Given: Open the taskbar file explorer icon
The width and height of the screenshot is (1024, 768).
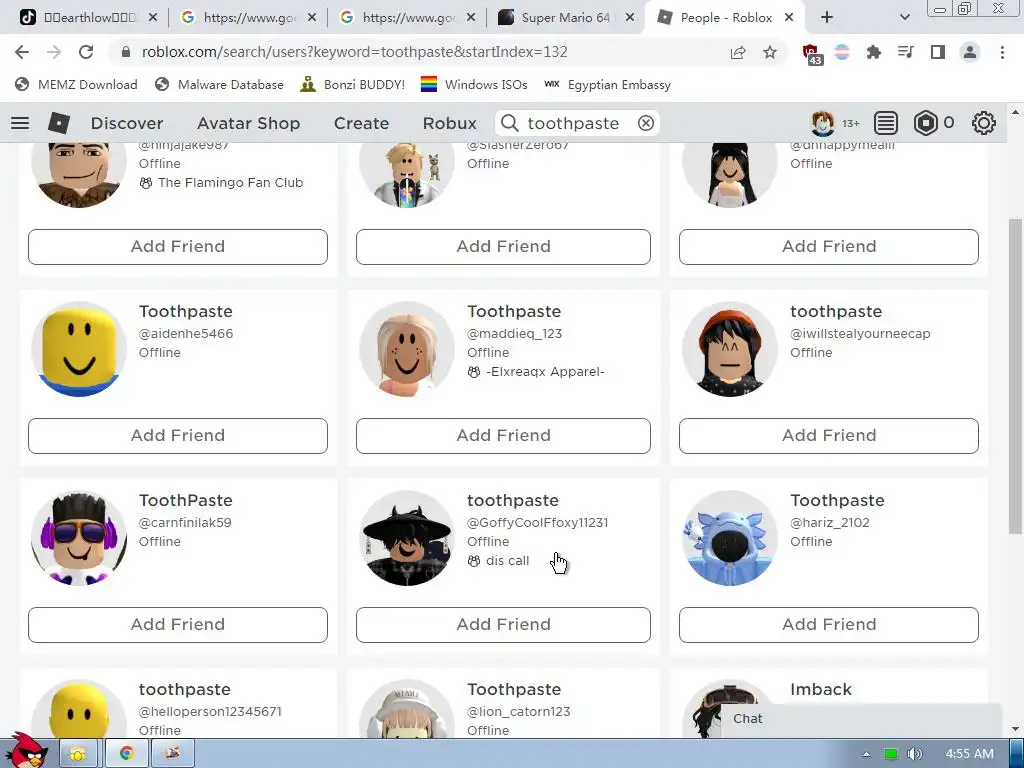Looking at the screenshot, I should [78, 753].
